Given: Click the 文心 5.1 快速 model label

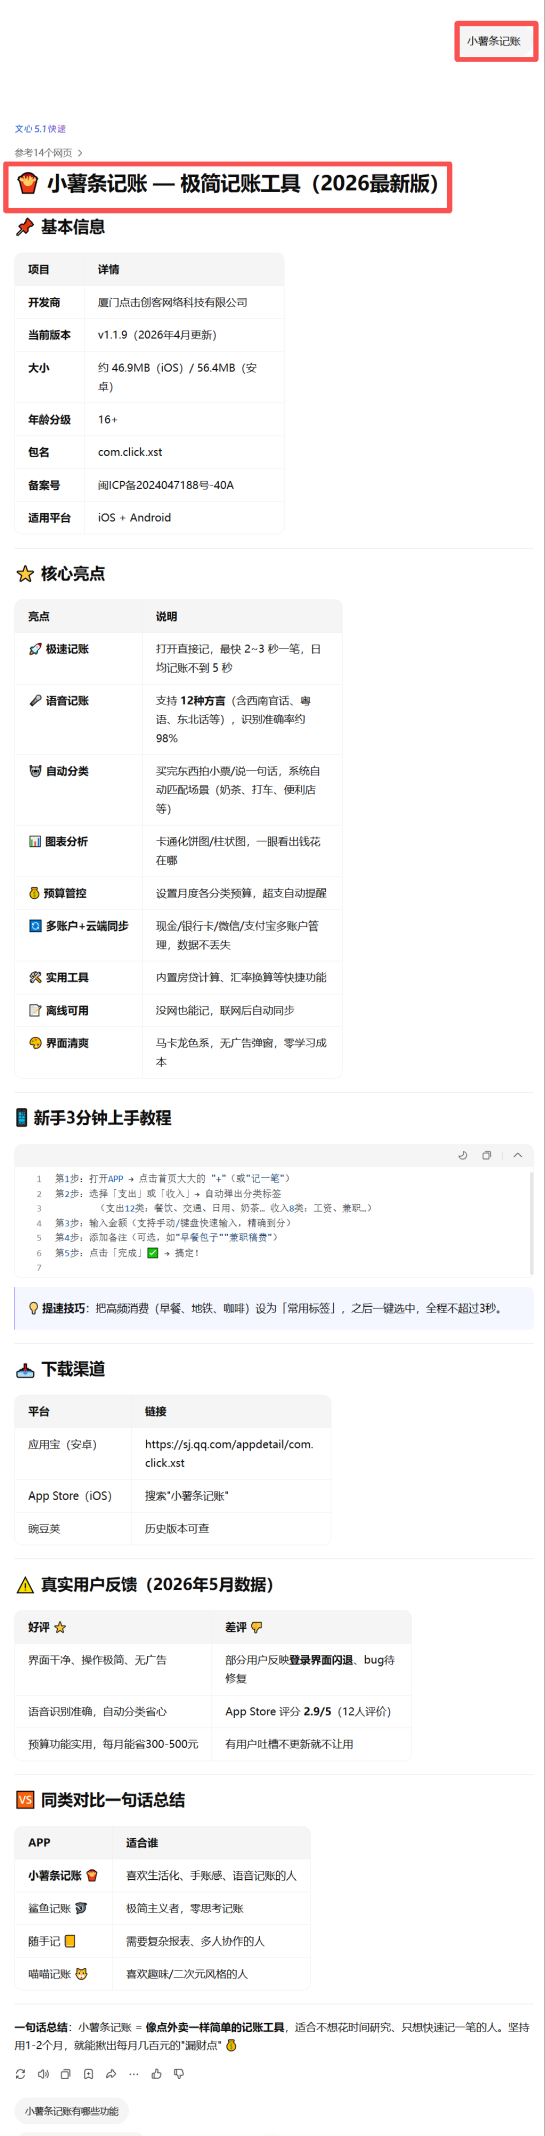Looking at the screenshot, I should 40,129.
